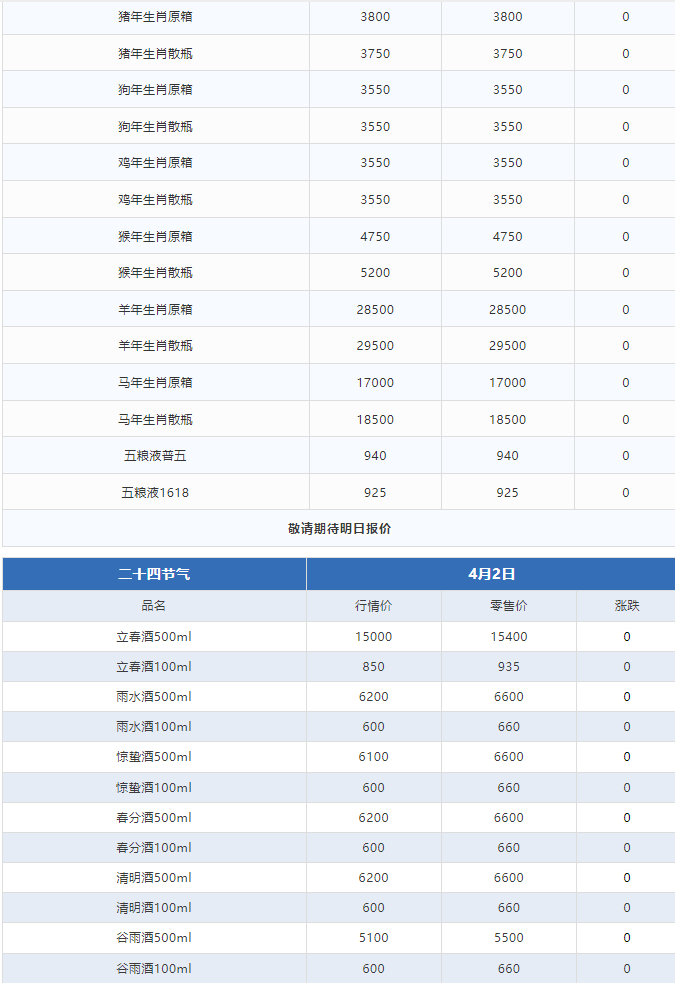Select the 660 retail price of 春分酒100ml

click(508, 848)
